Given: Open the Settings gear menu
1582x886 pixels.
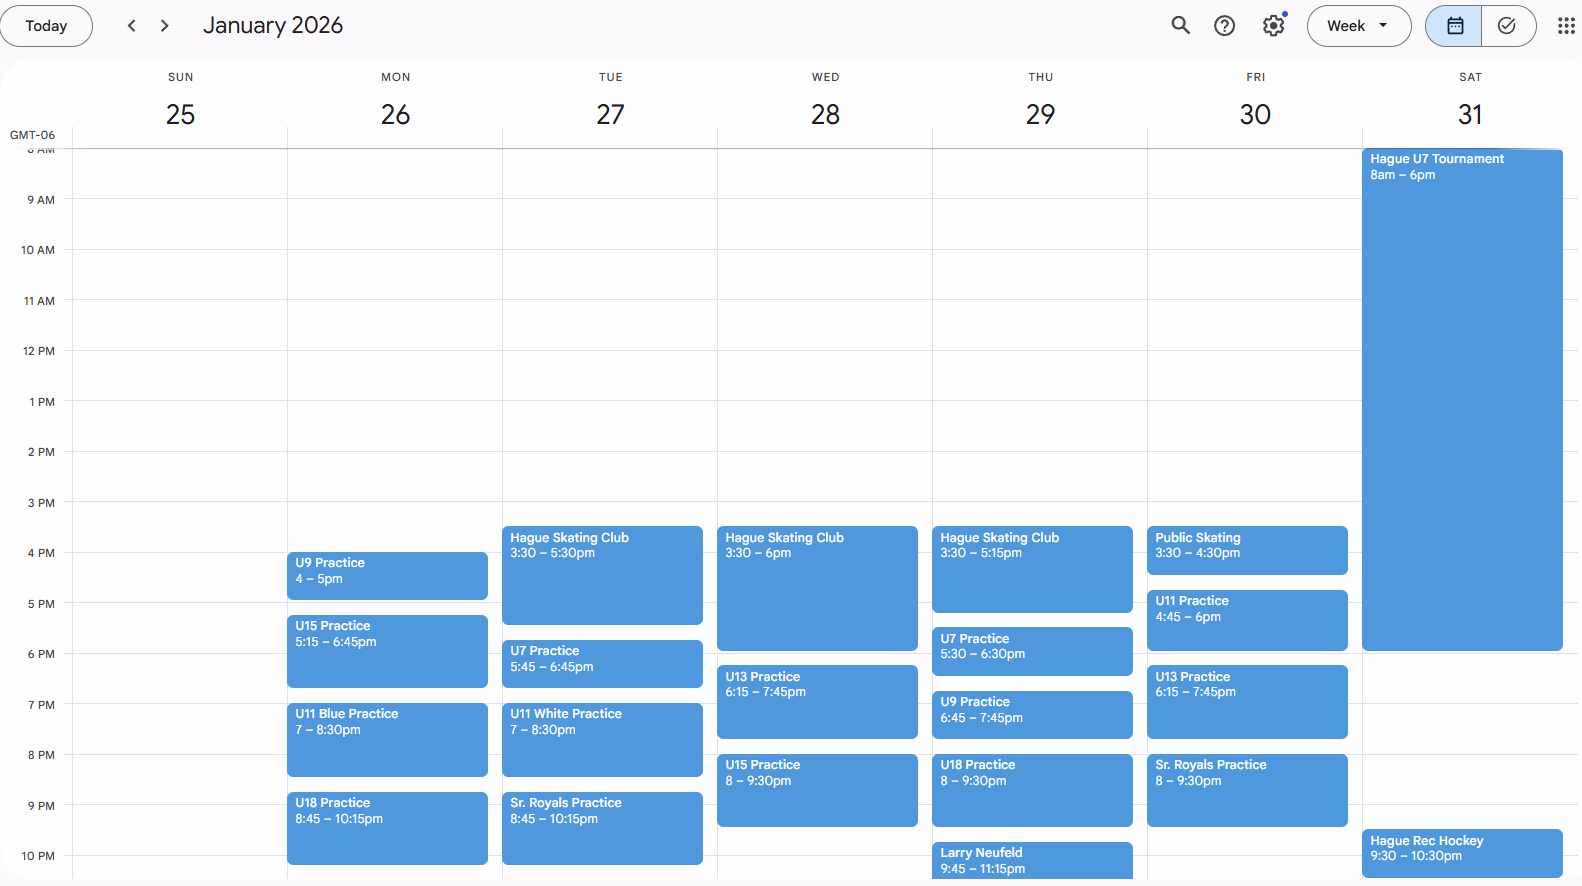Looking at the screenshot, I should (x=1273, y=26).
